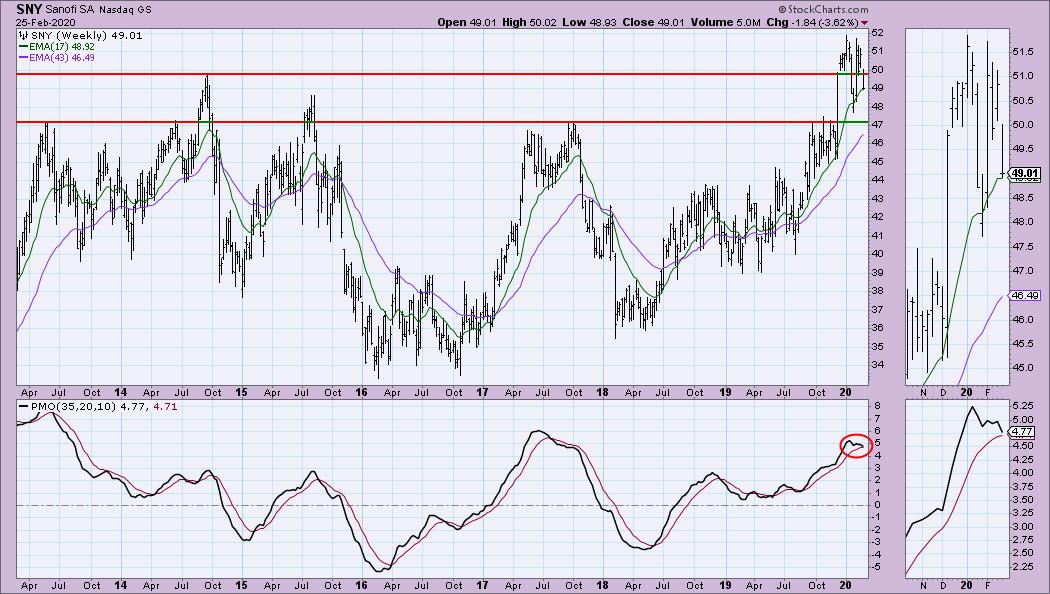Select the 25-Feb-2020 chart date
Image resolution: width=1050 pixels, height=594 pixels.
click(x=46, y=22)
